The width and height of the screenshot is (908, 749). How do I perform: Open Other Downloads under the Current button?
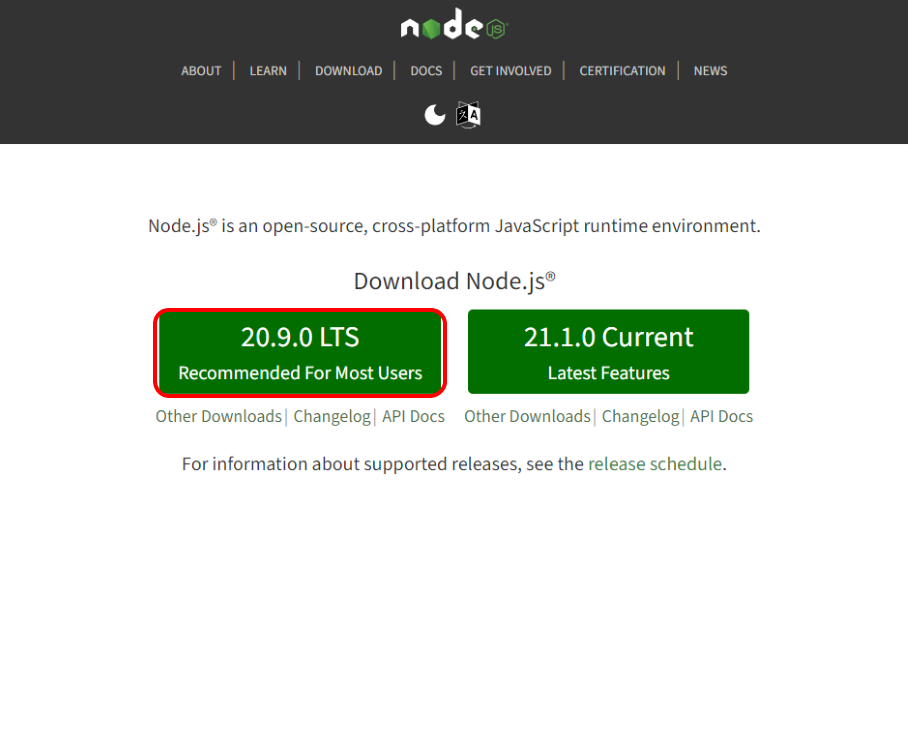[527, 416]
